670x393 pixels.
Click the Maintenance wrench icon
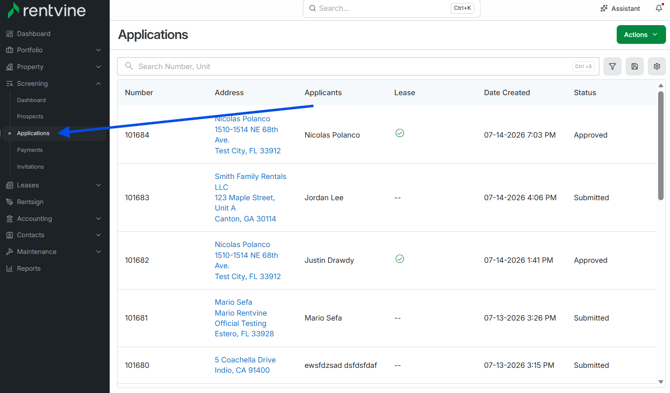click(x=9, y=252)
